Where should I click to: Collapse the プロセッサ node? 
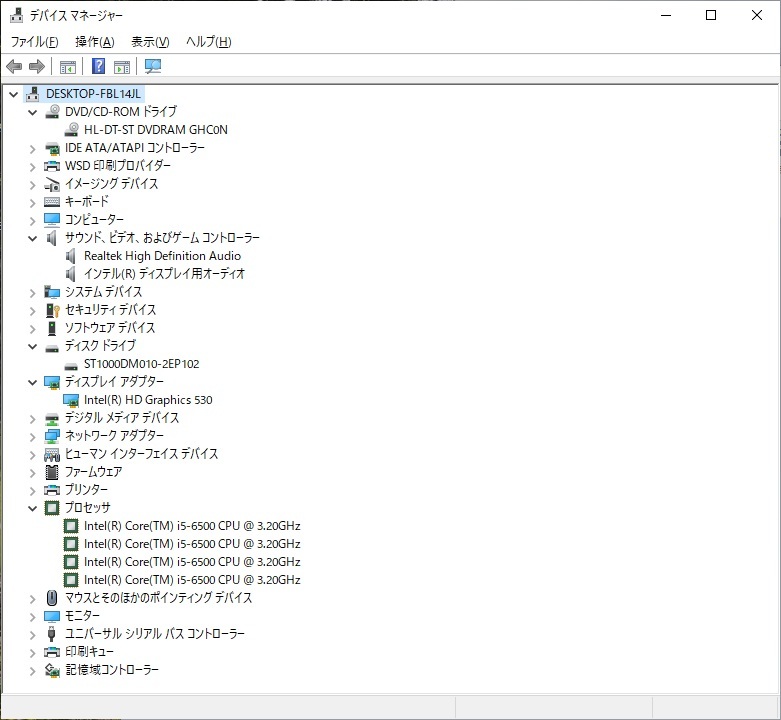(x=33, y=508)
